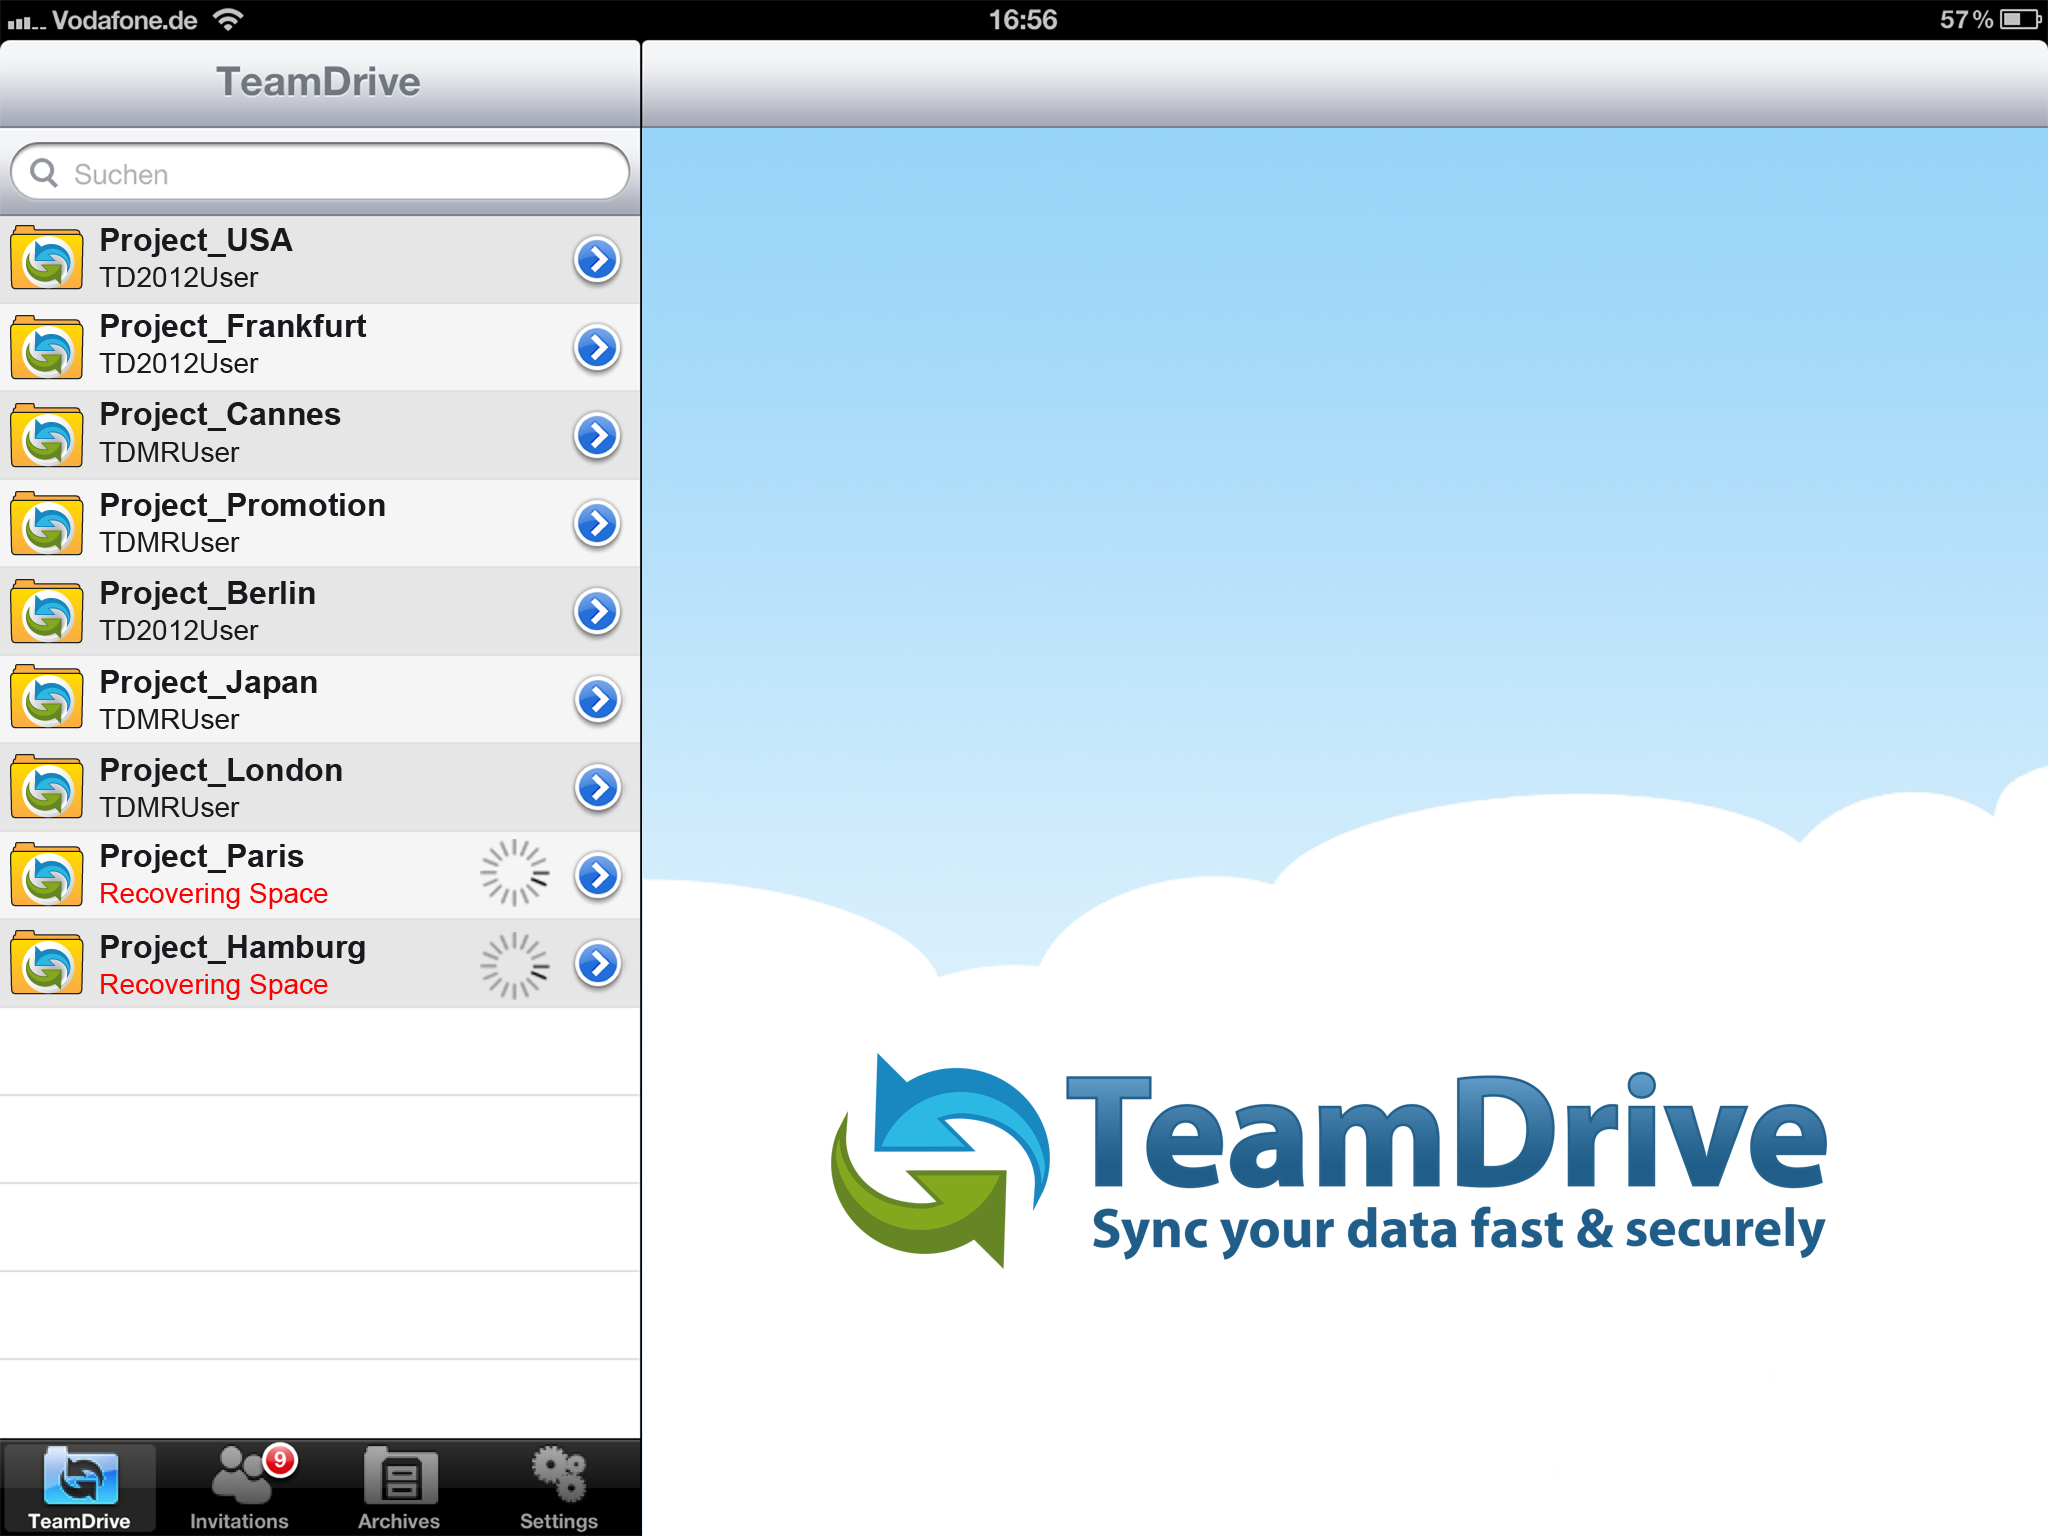This screenshot has height=1536, width=2048.
Task: Open the Project_Berlin folder icon
Action: 47,611
